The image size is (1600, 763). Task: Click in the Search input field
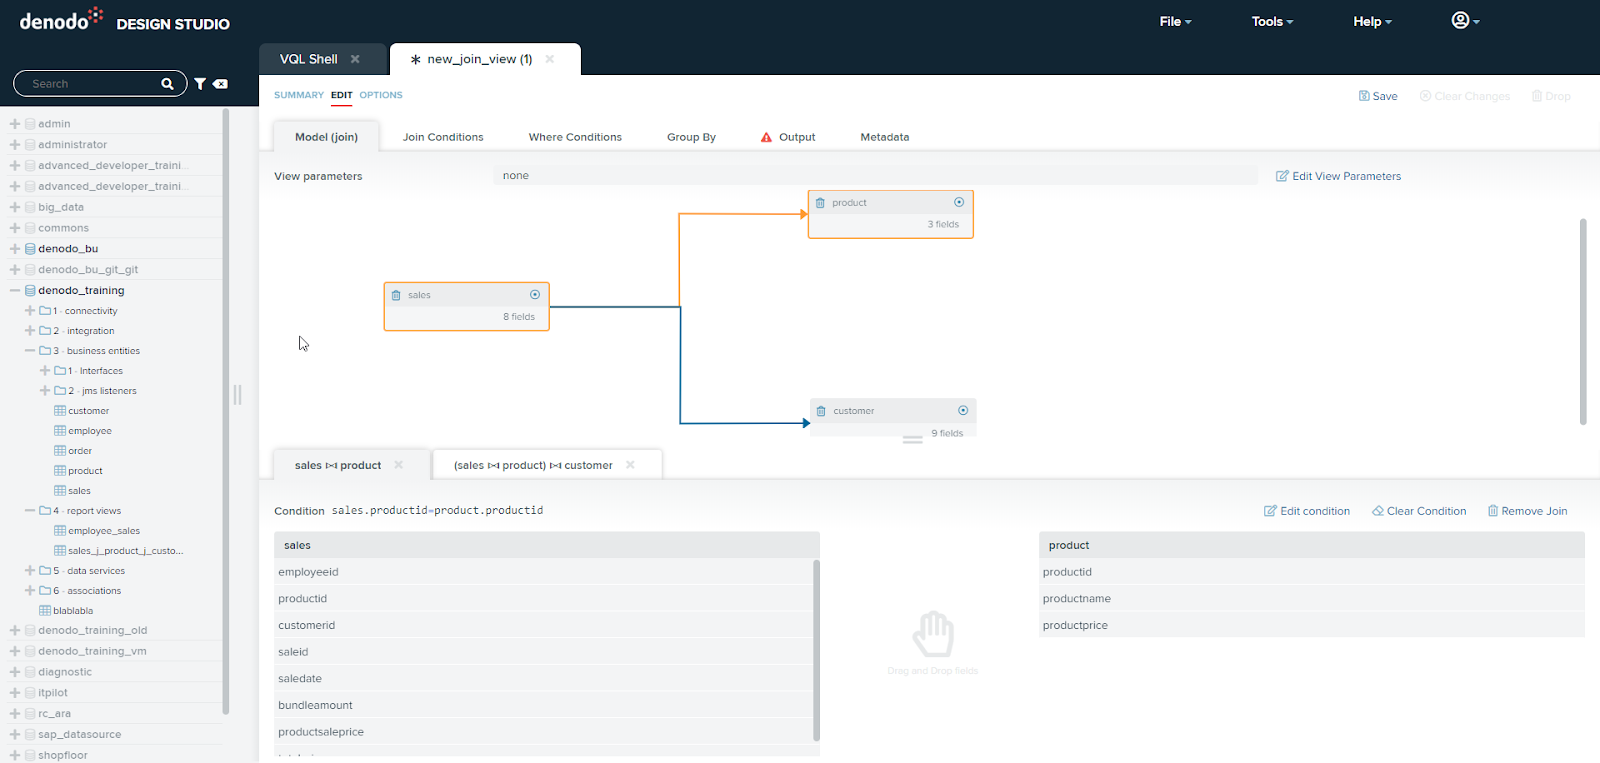(94, 84)
